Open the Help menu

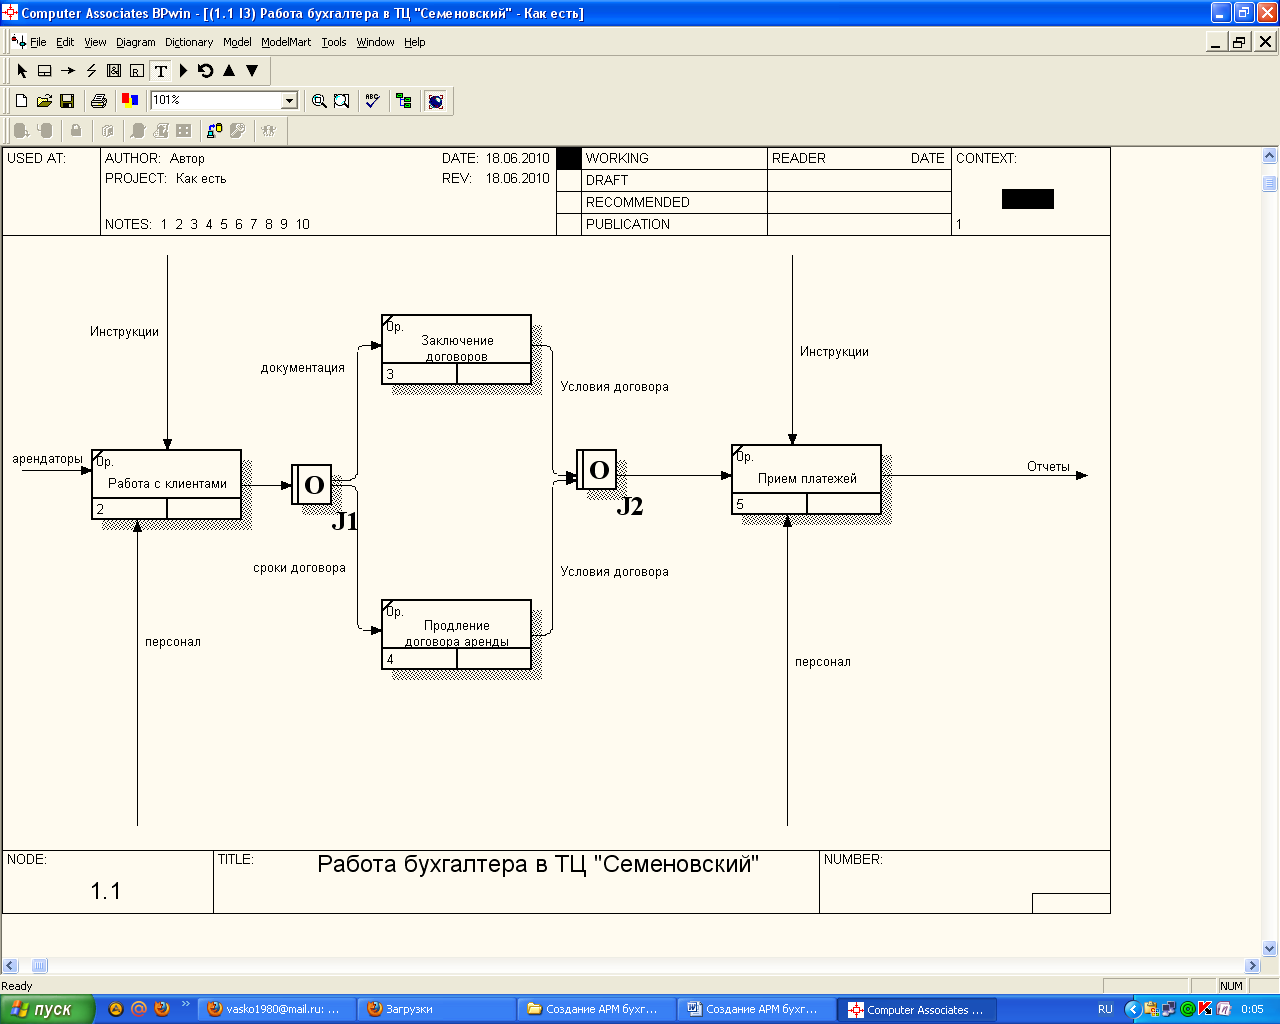click(414, 42)
